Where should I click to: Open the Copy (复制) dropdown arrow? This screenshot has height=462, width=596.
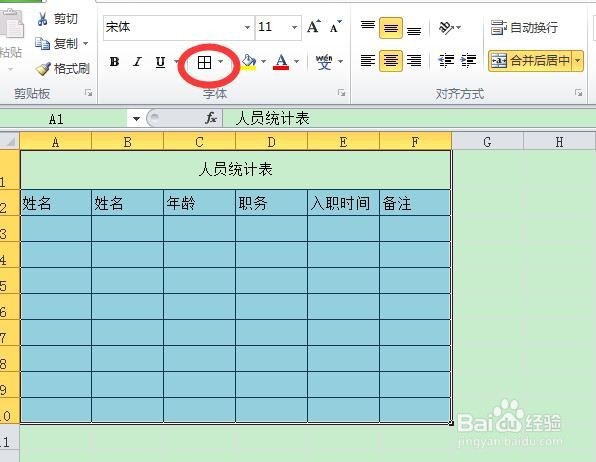tap(86, 43)
